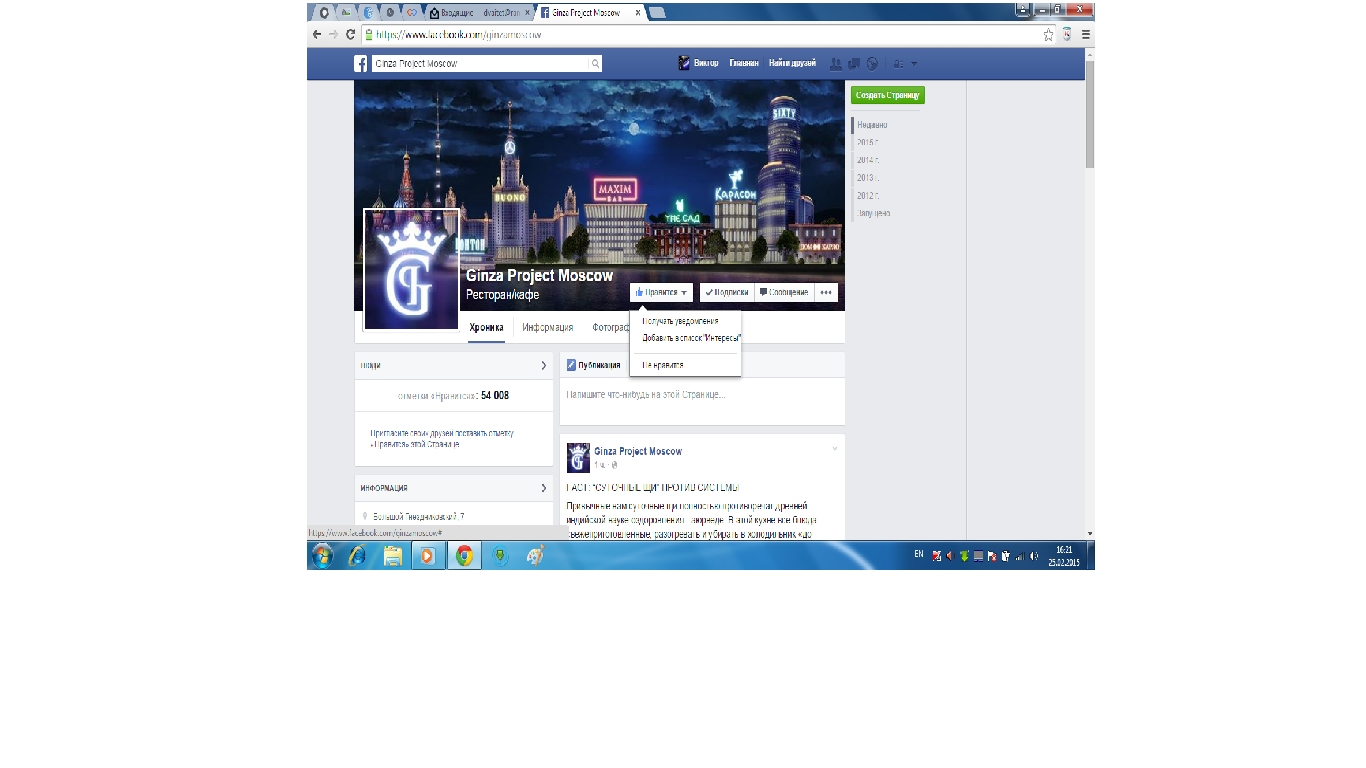Screen dimensions: 1366x768
Task: Click post author avatar thumbnail
Action: point(578,458)
